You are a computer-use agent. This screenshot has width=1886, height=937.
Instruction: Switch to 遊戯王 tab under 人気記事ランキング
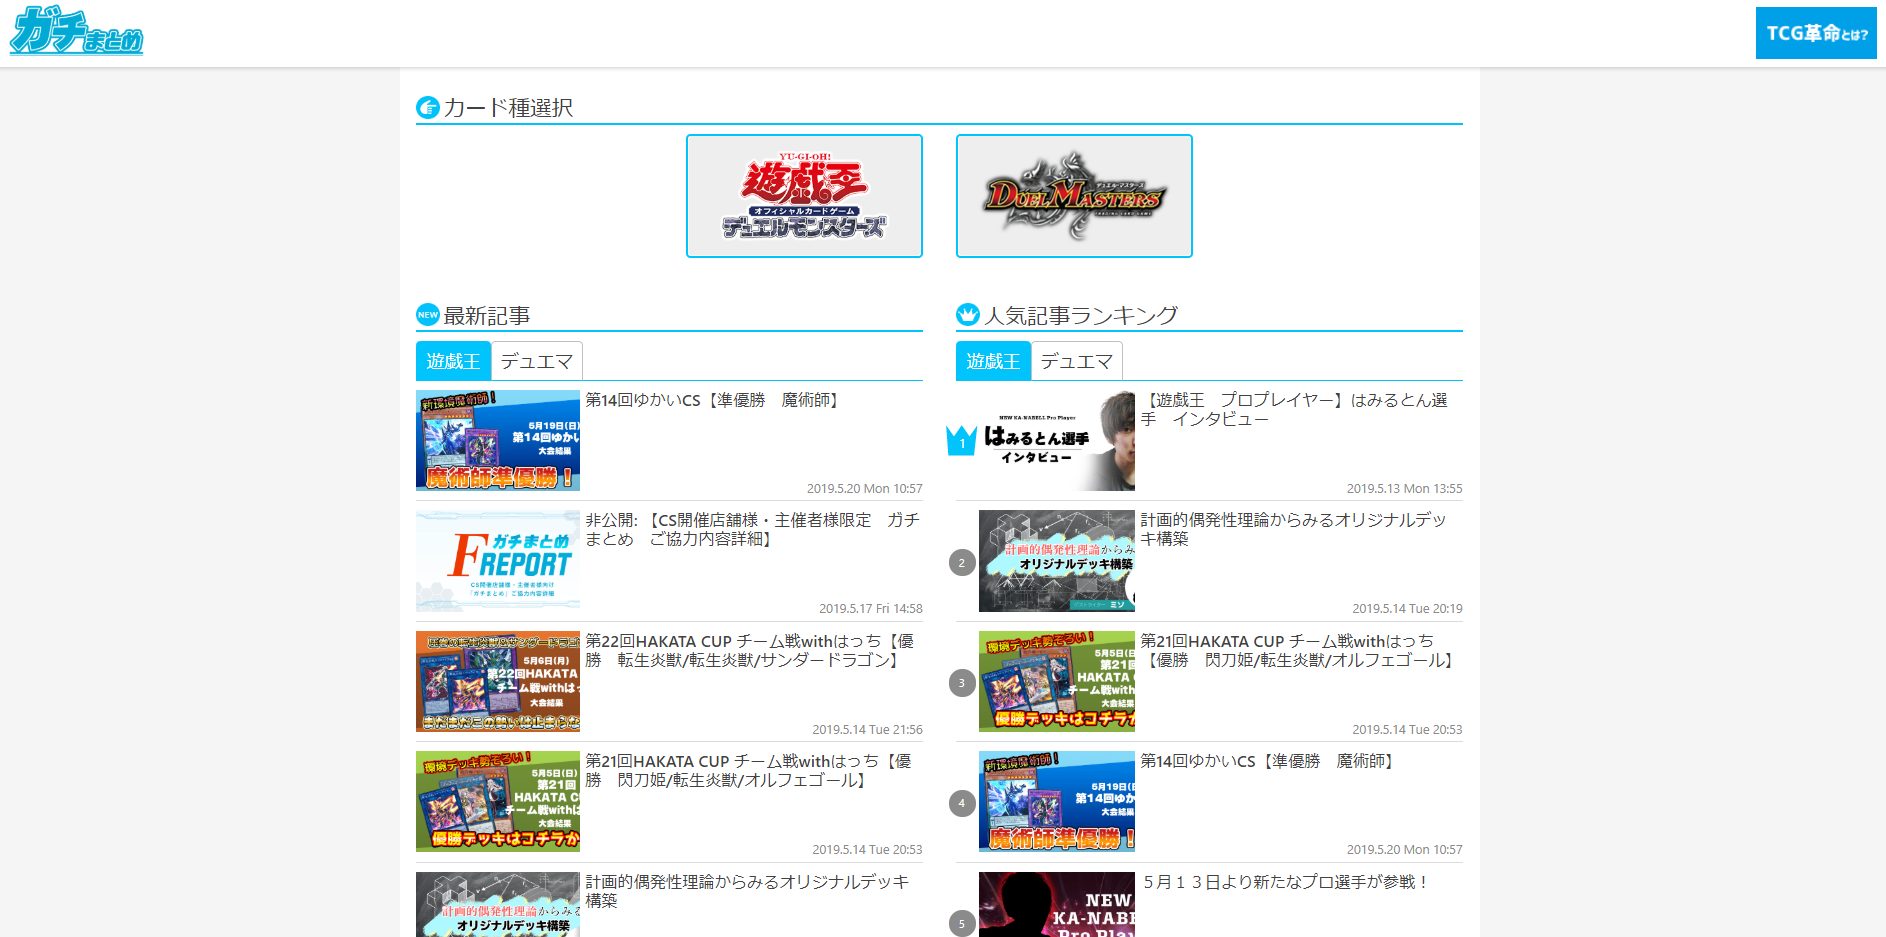[993, 361]
